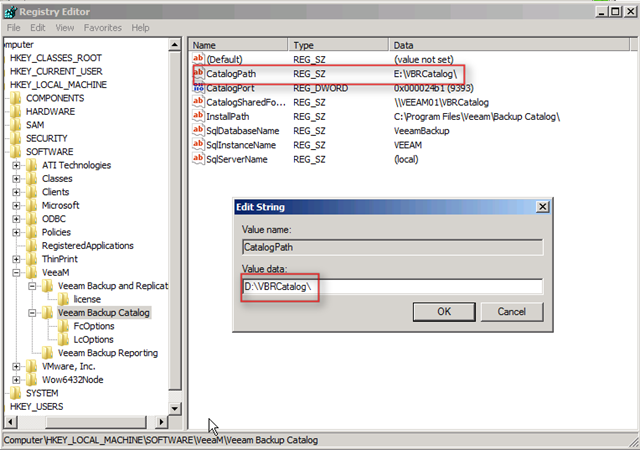640x450 pixels.
Task: Expand the ATI Technologies key
Action: [17, 165]
